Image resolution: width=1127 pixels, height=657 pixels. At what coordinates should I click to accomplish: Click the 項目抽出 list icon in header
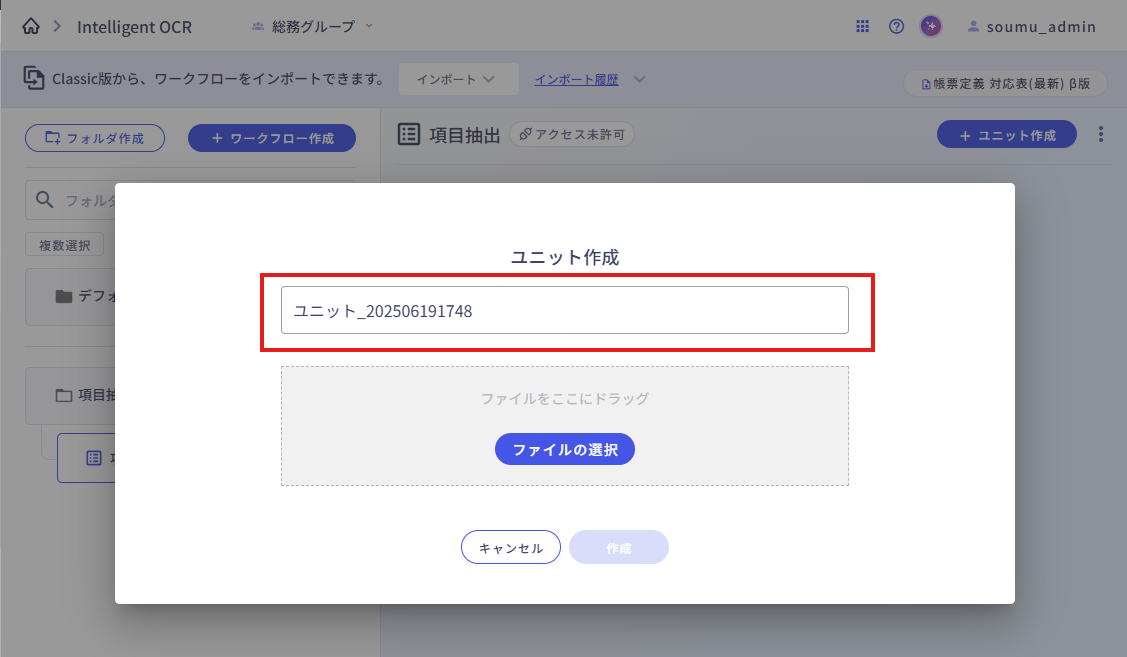[x=408, y=135]
